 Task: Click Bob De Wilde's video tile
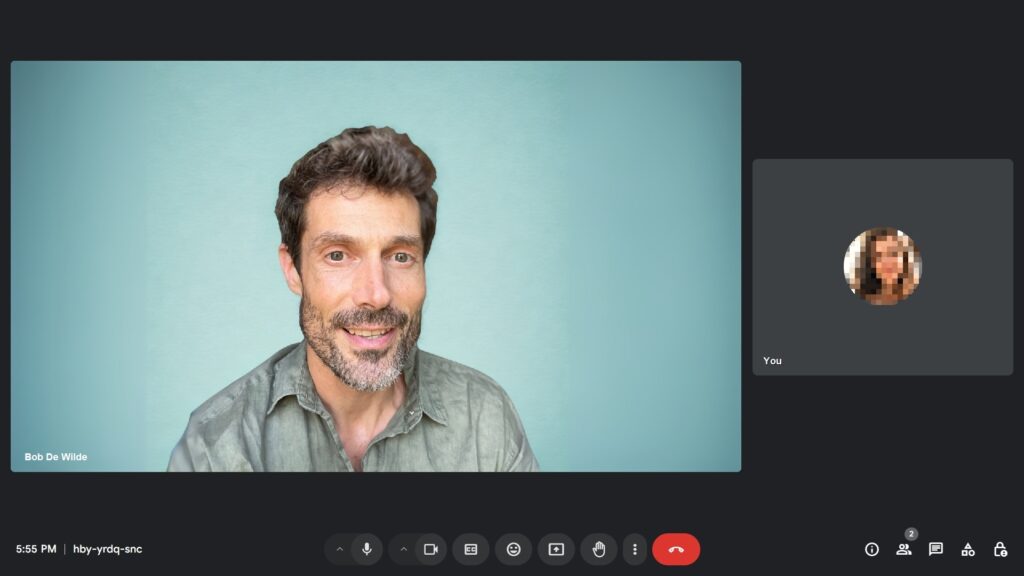point(376,266)
